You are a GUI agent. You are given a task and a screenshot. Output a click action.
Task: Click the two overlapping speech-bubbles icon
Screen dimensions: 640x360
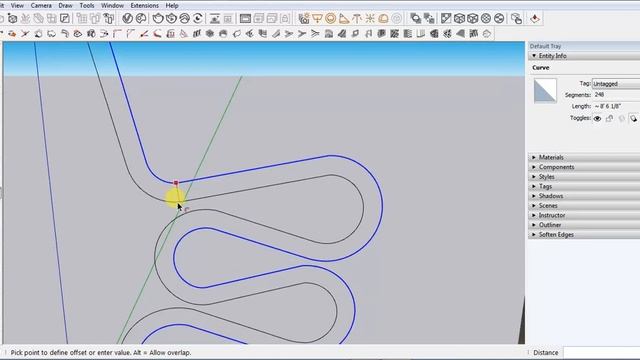tap(416, 18)
